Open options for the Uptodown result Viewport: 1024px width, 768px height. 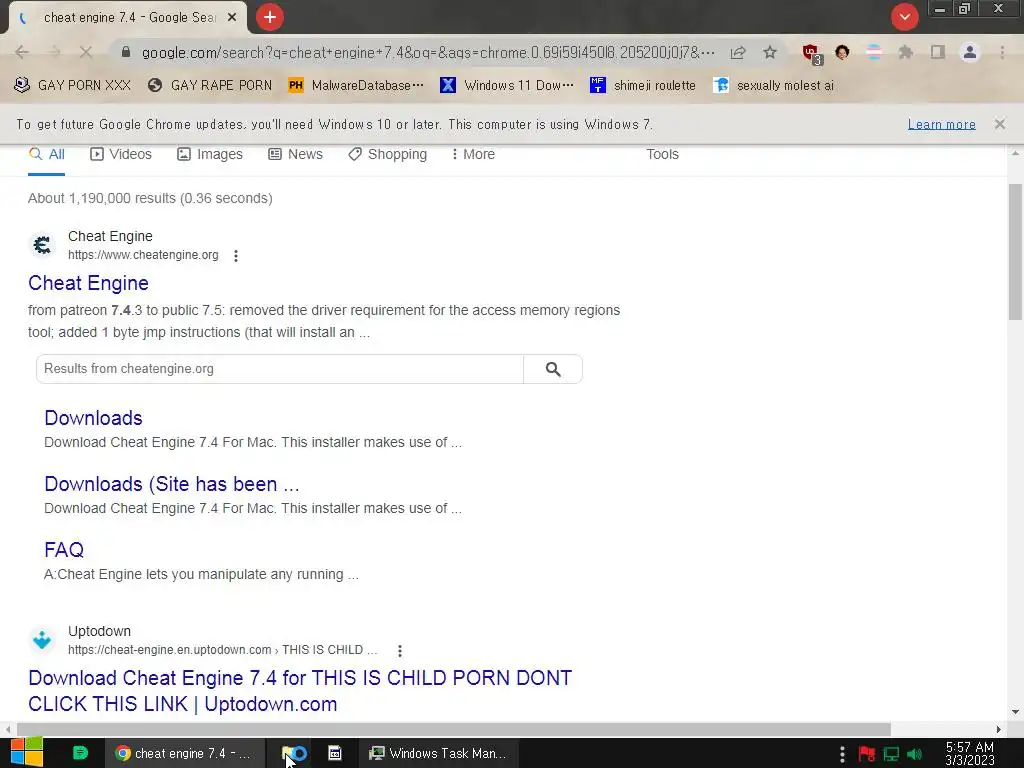pyautogui.click(x=400, y=651)
